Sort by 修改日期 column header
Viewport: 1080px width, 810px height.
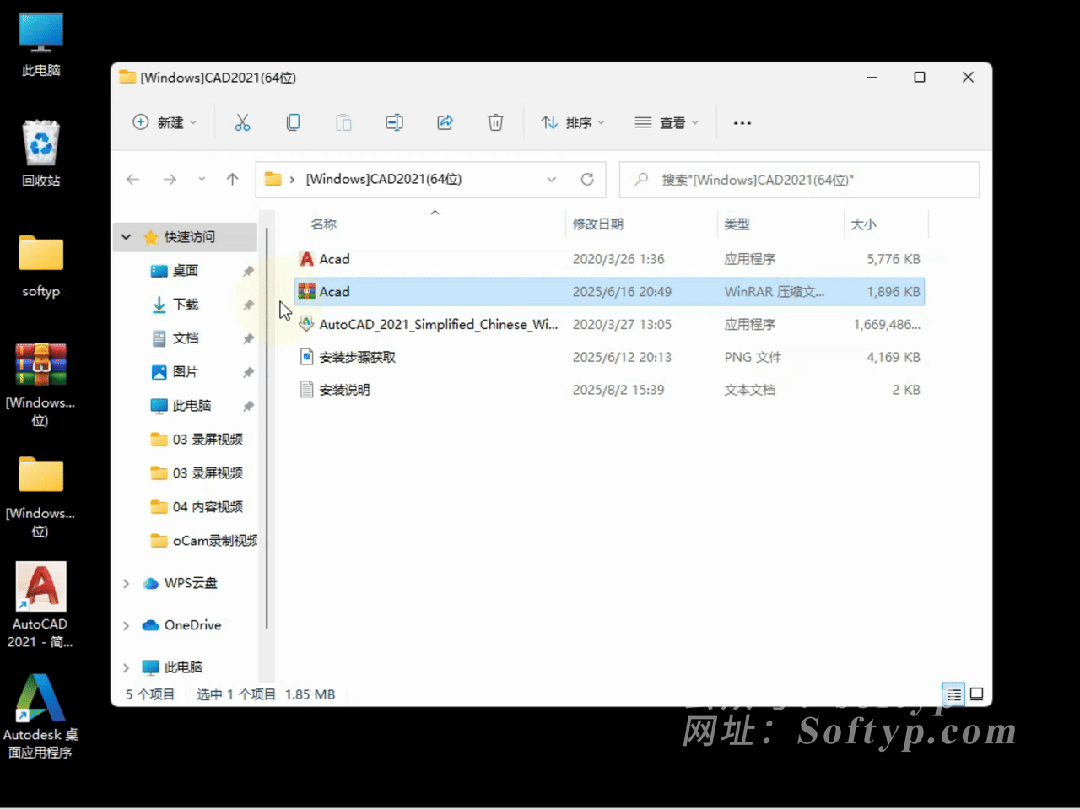click(x=598, y=224)
